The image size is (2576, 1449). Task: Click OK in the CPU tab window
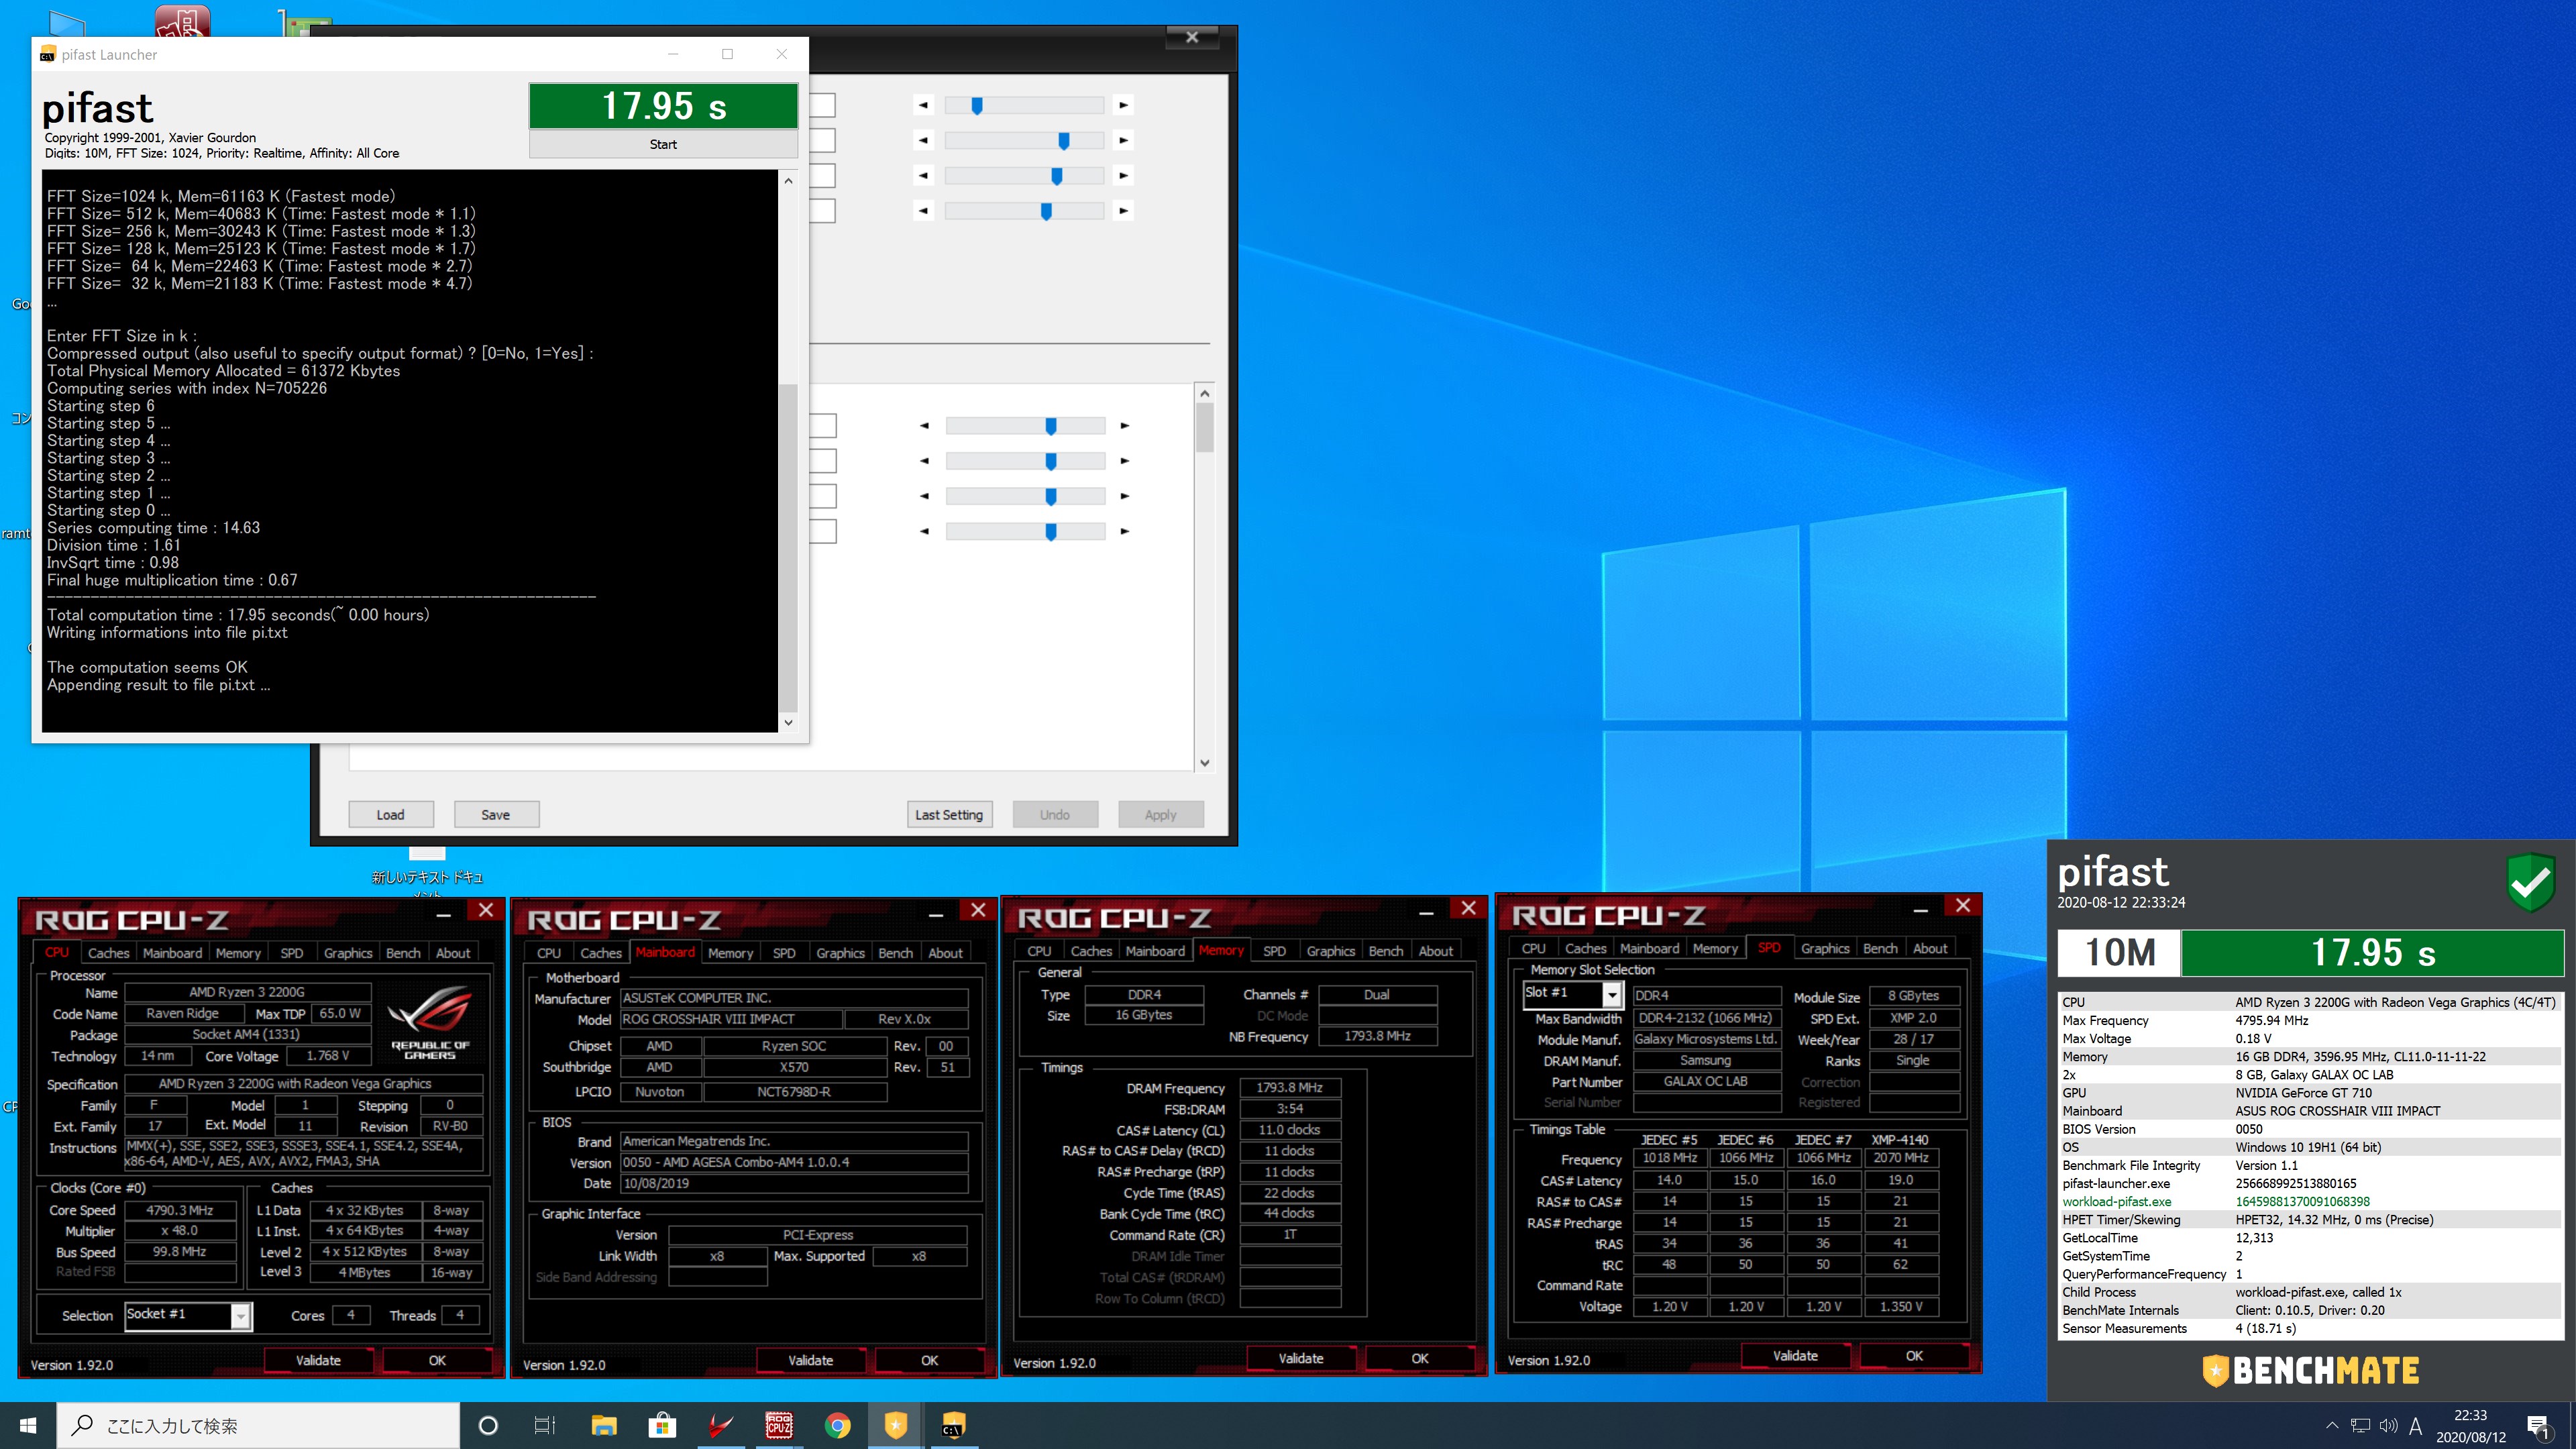coord(437,1360)
